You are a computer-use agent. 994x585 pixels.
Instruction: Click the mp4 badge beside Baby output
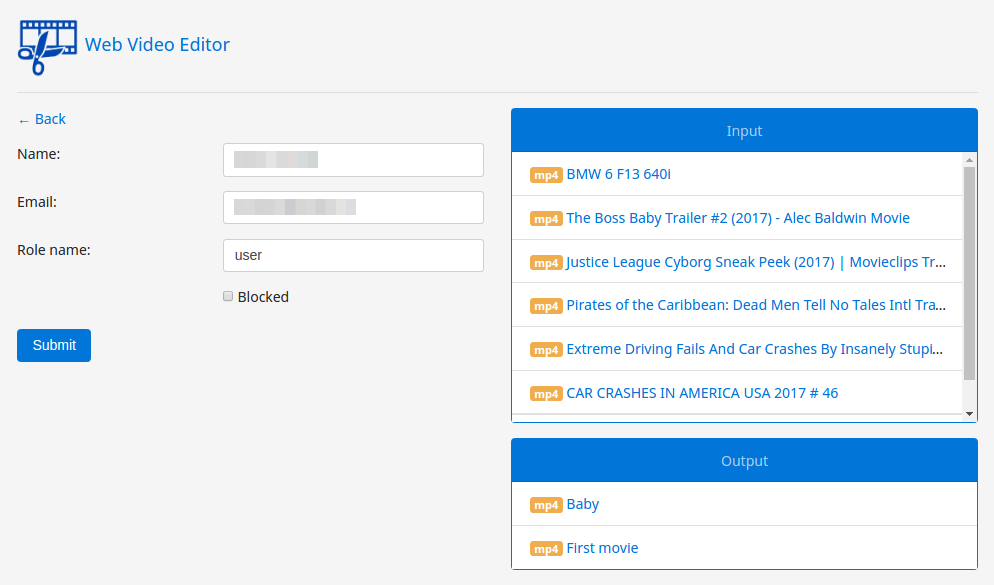(546, 505)
